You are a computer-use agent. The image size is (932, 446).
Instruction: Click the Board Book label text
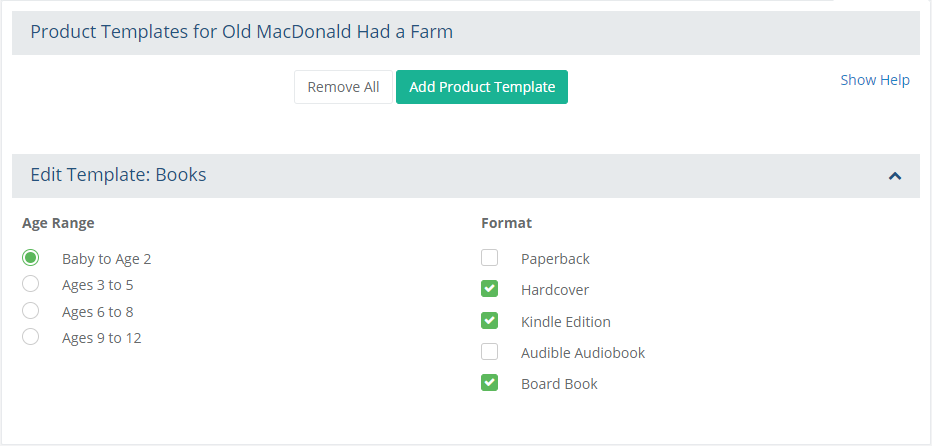tap(559, 384)
